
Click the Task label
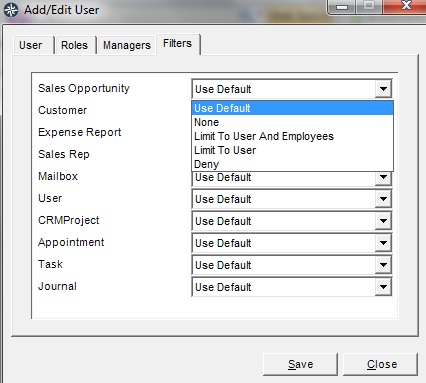(x=50, y=264)
